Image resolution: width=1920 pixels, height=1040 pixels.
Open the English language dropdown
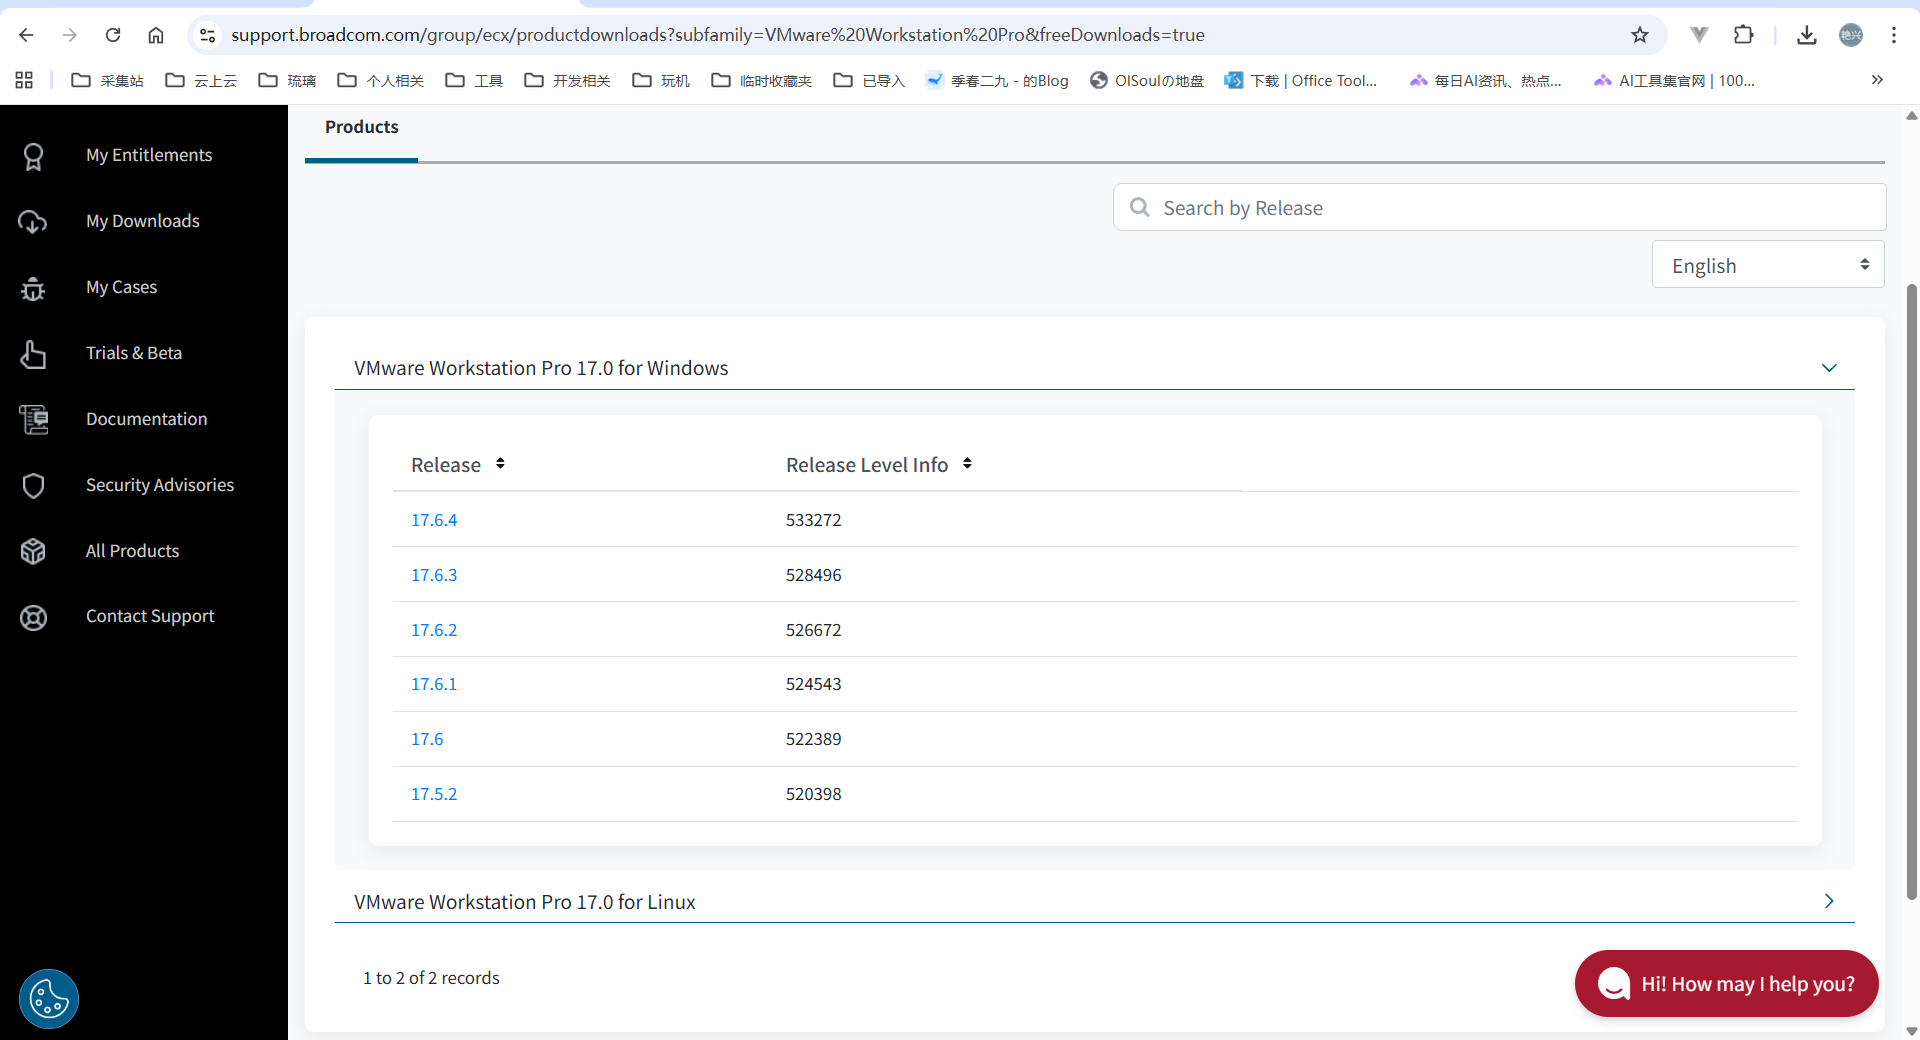coord(1767,265)
